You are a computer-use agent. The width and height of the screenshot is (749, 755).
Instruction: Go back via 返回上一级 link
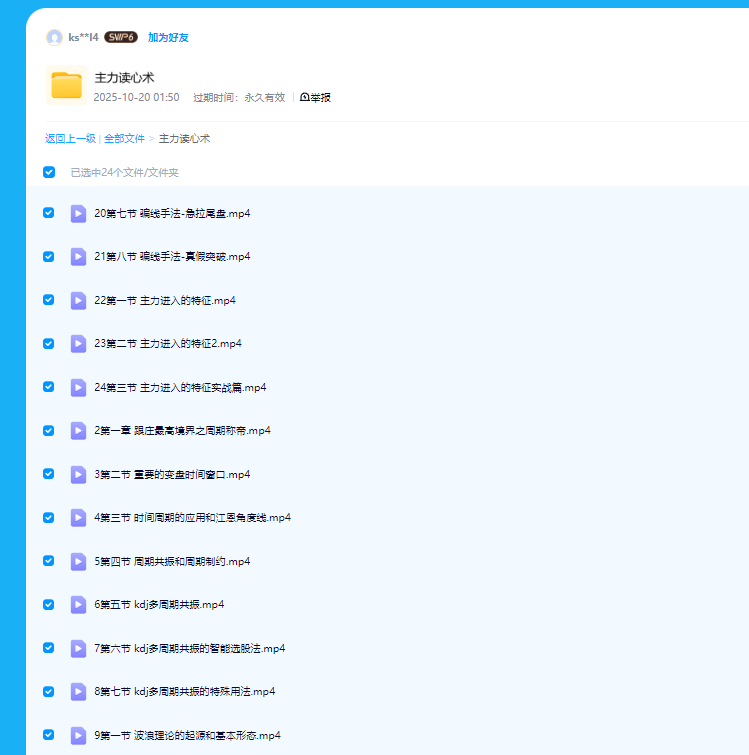70,139
